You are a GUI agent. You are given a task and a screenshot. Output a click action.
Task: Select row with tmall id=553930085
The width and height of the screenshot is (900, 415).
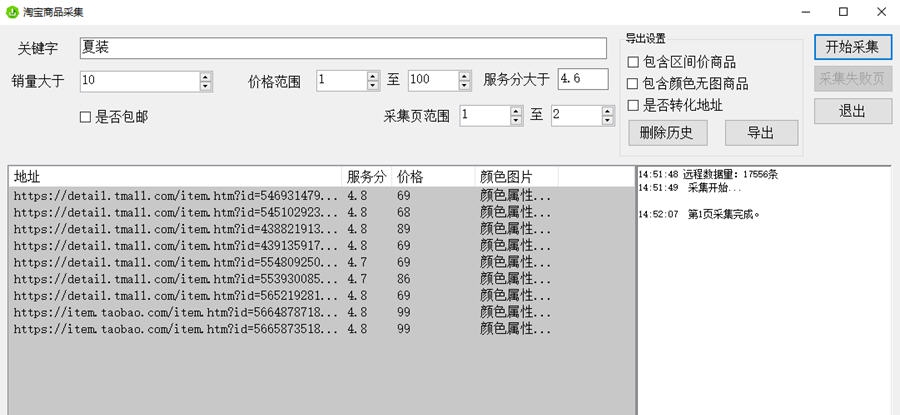click(321, 279)
